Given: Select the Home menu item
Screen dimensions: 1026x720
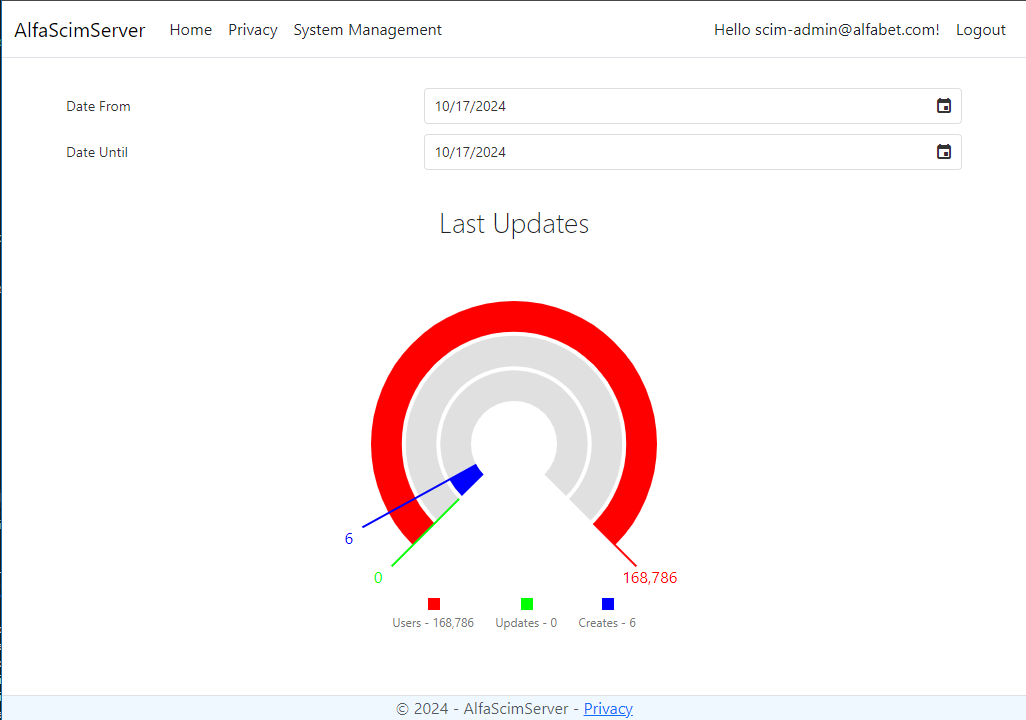Looking at the screenshot, I should click(190, 29).
